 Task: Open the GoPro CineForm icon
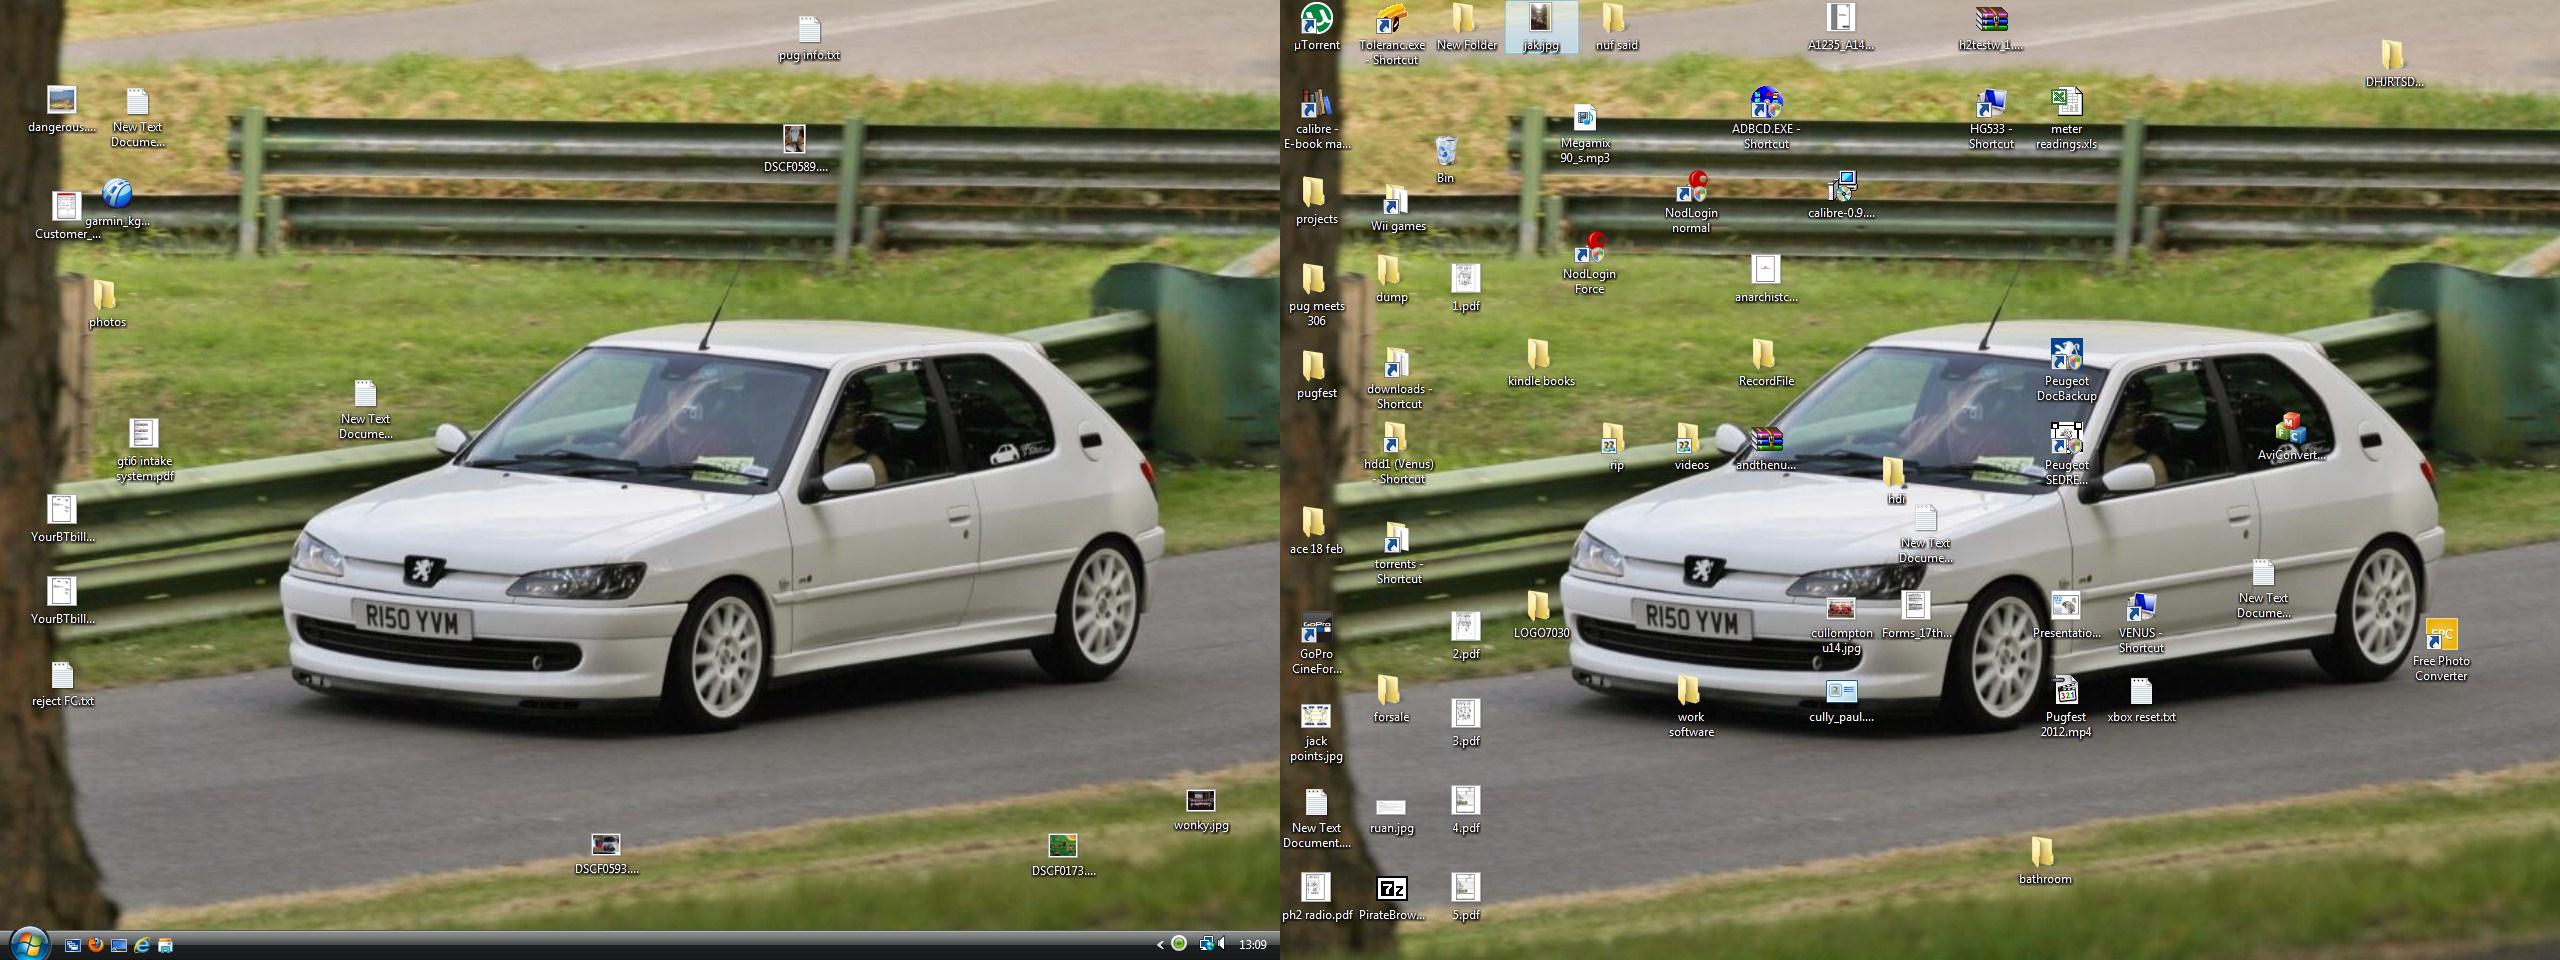(1316, 629)
